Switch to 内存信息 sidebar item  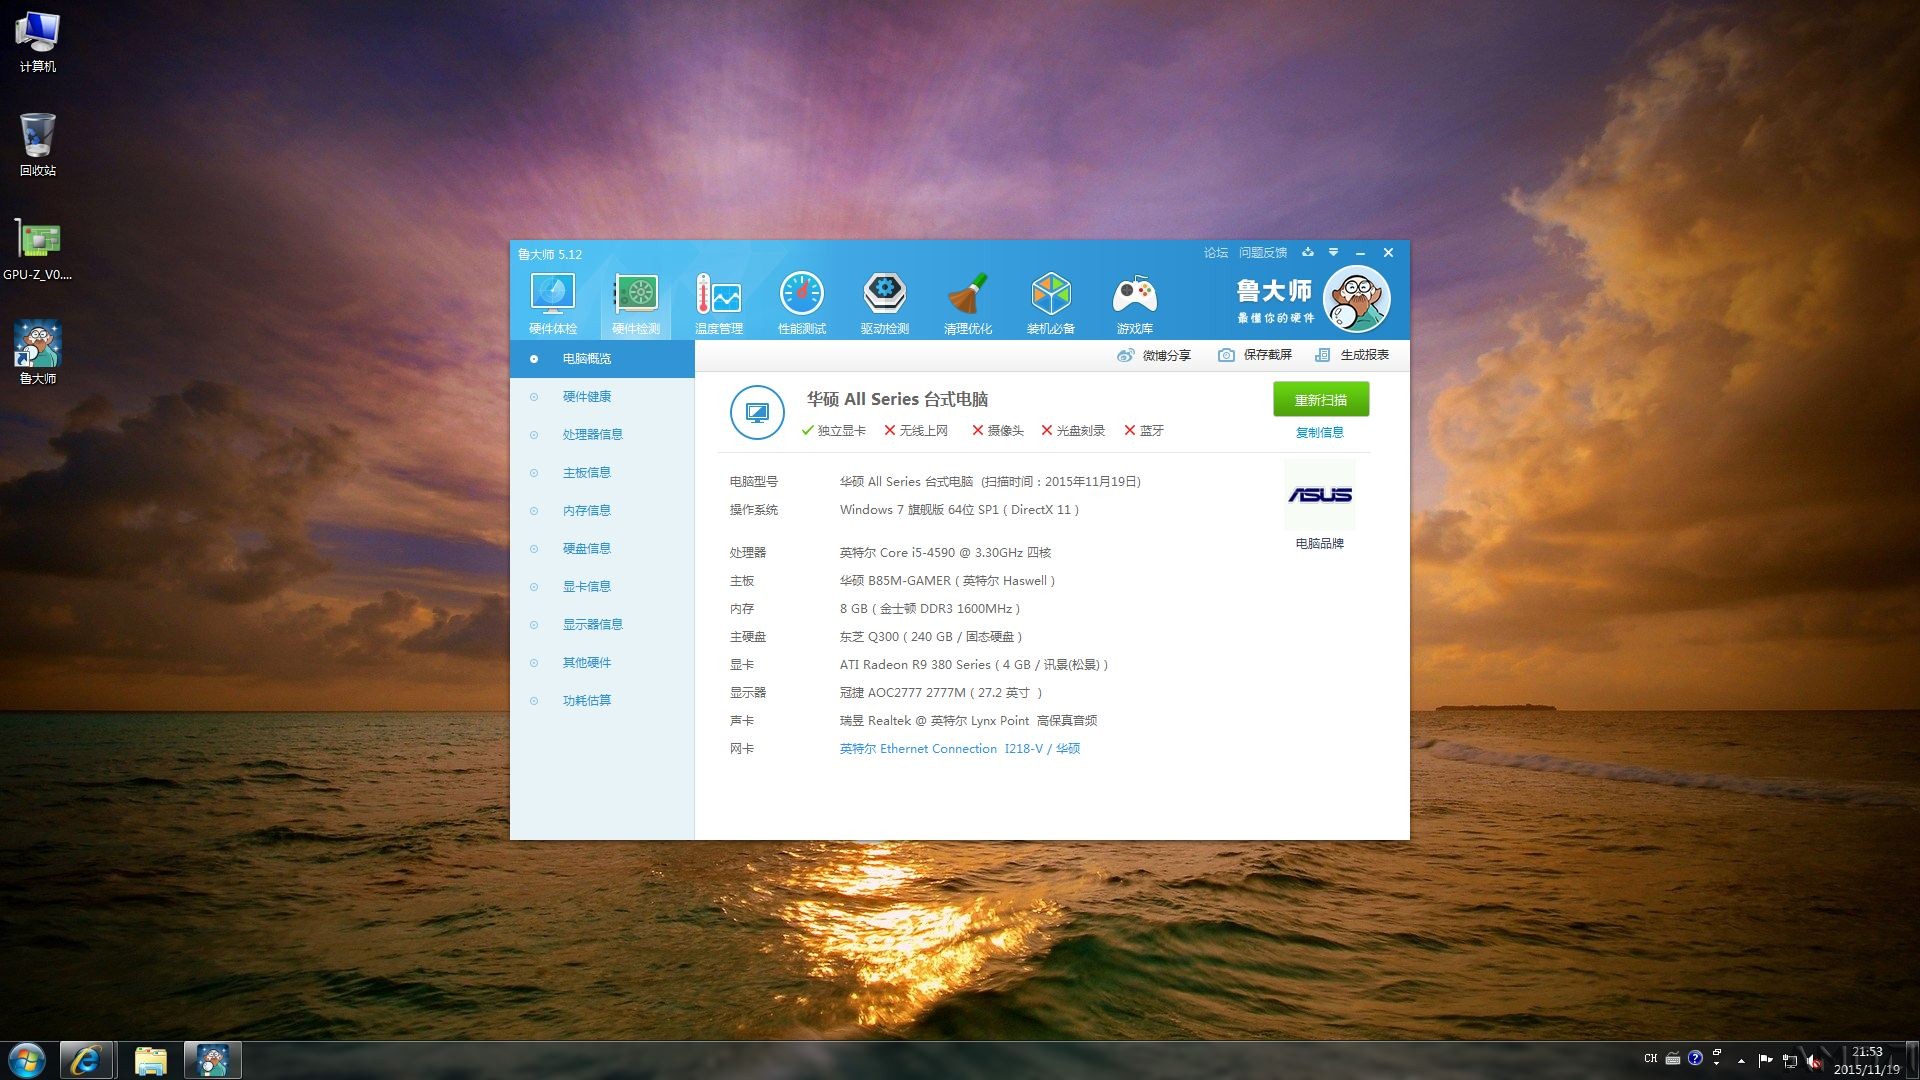point(602,511)
